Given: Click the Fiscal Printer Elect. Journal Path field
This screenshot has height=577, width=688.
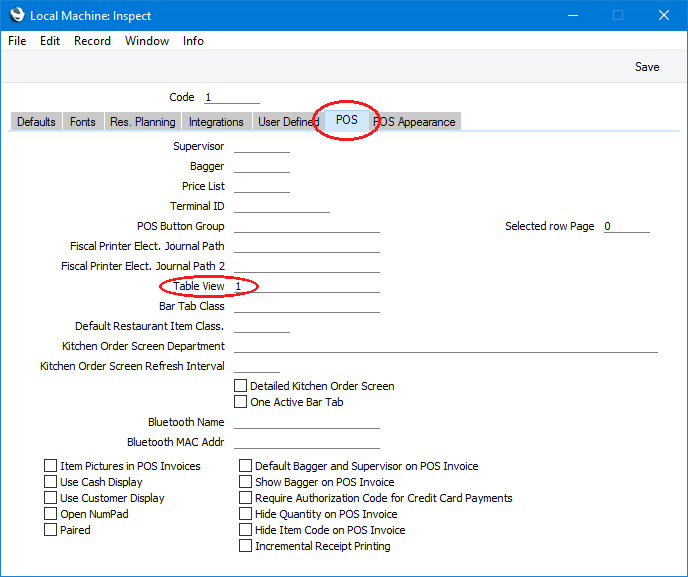Looking at the screenshot, I should pyautogui.click(x=307, y=246).
